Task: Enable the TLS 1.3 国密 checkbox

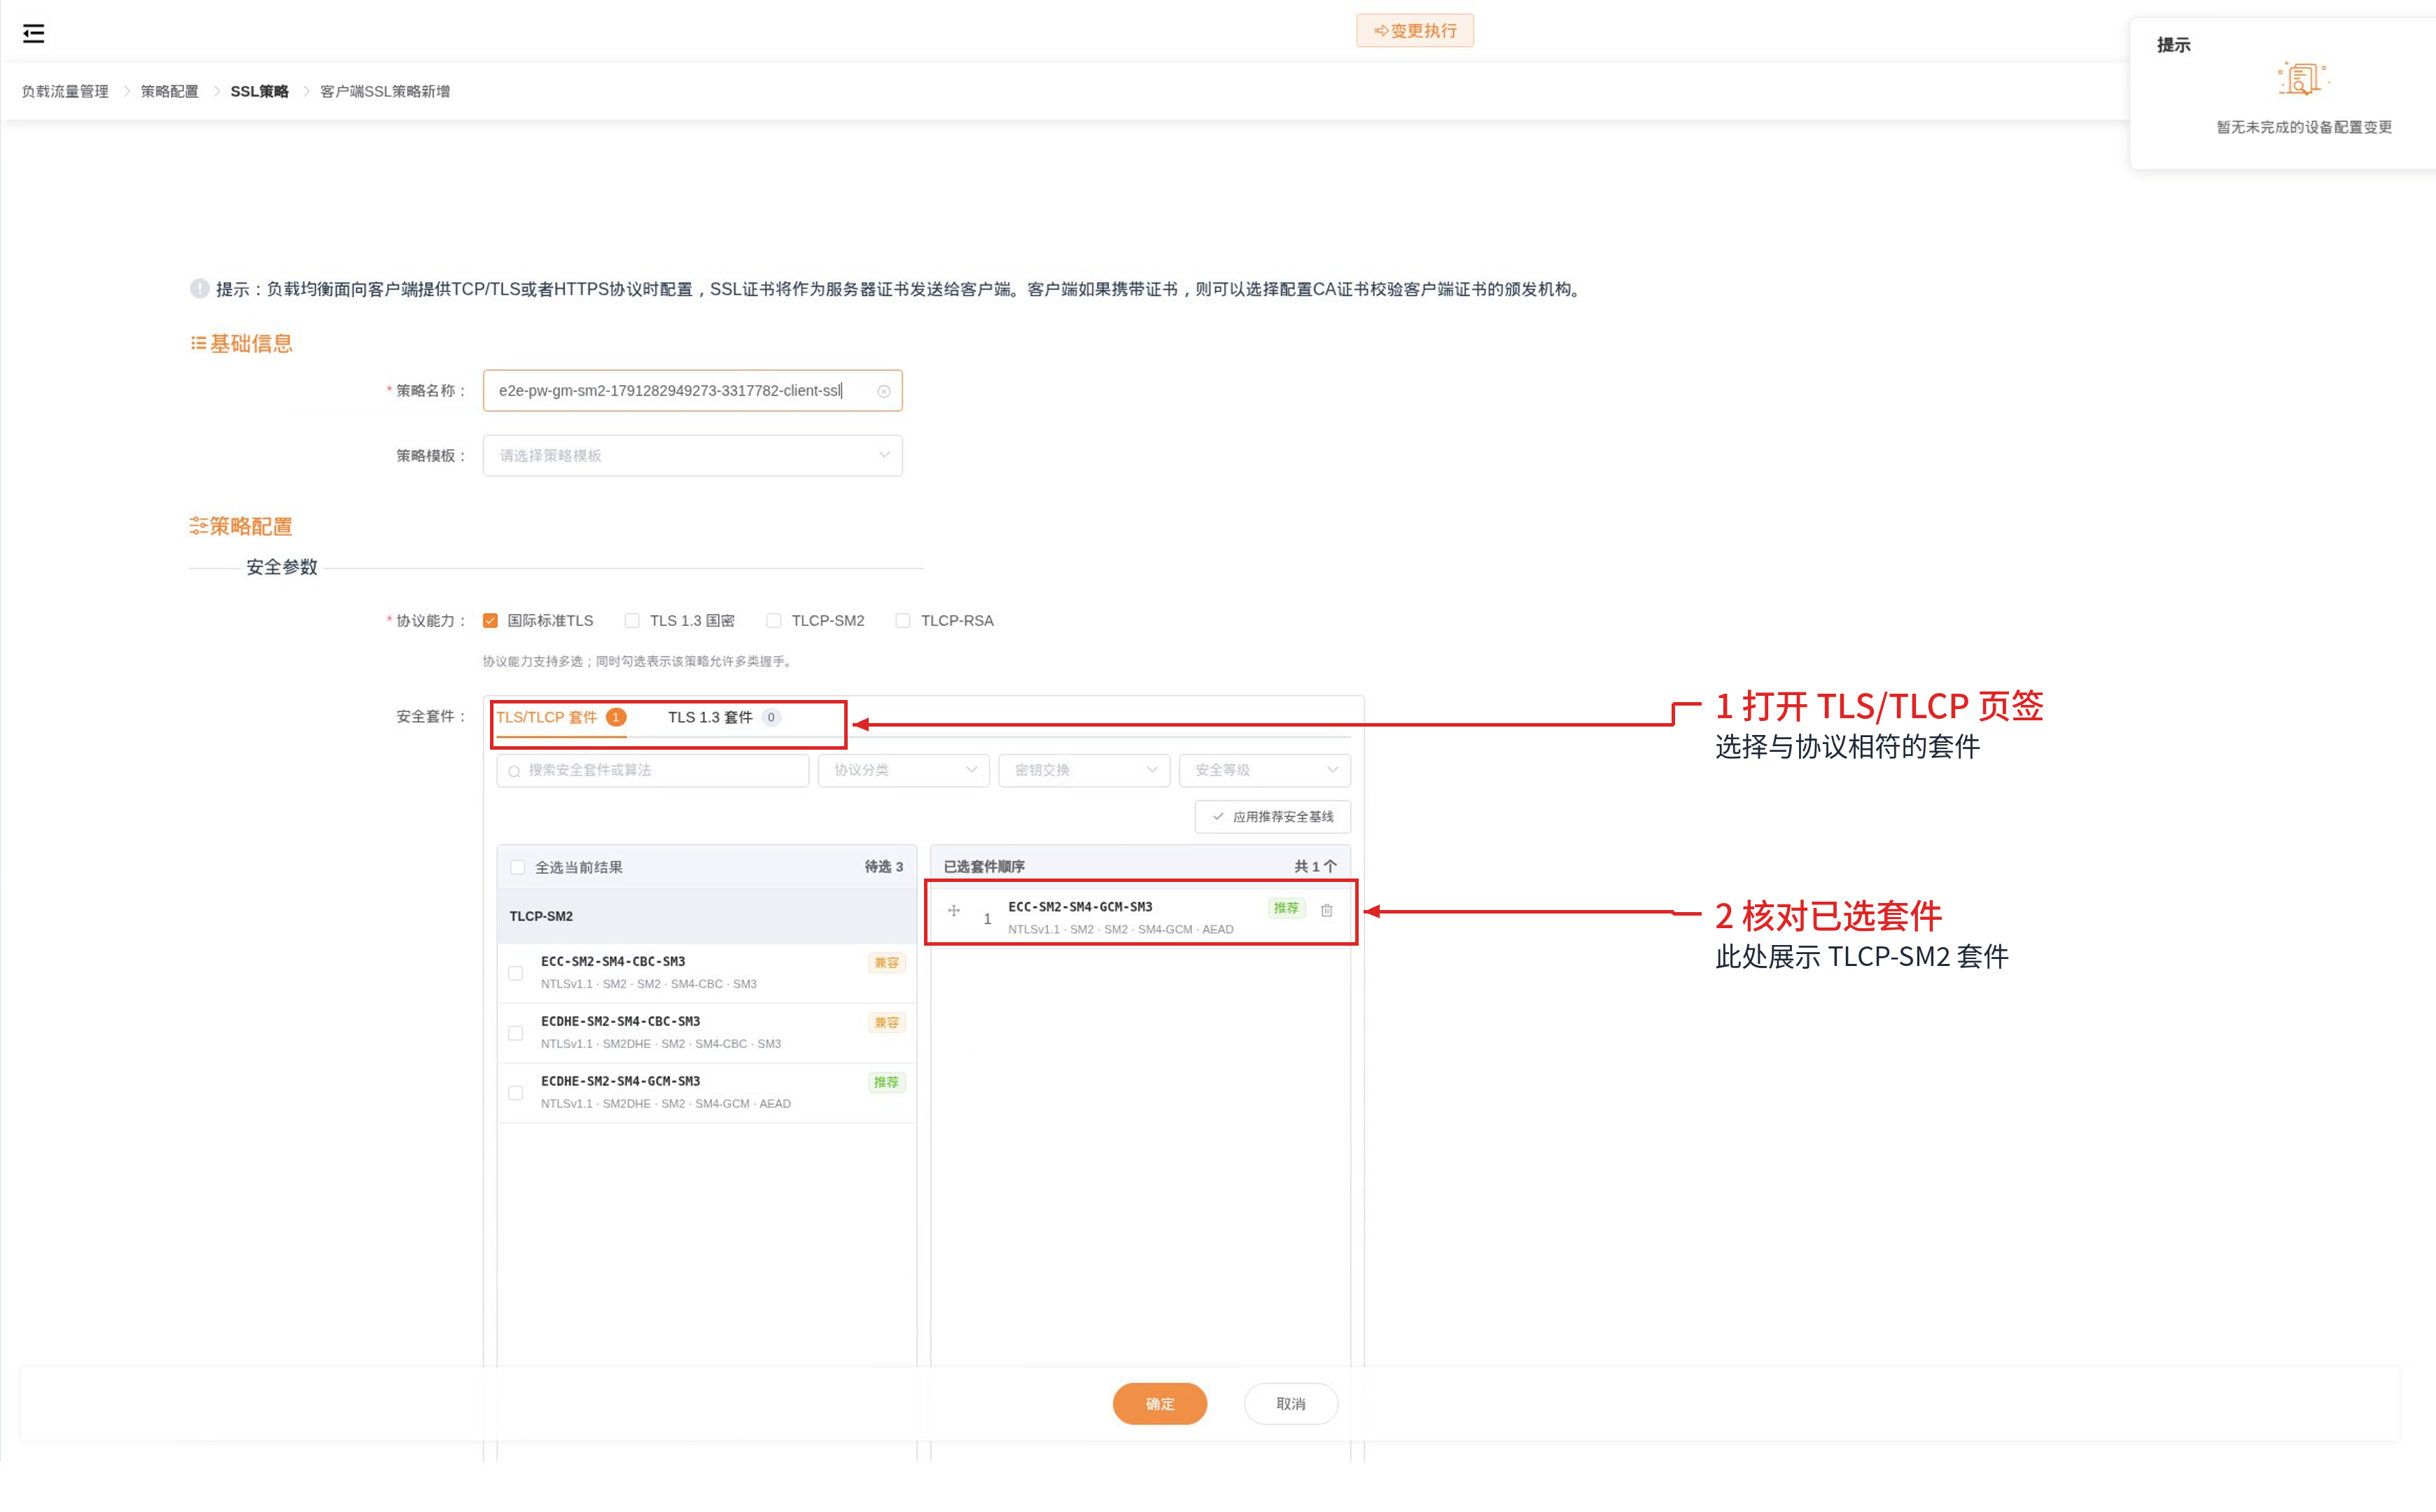Action: pos(632,621)
